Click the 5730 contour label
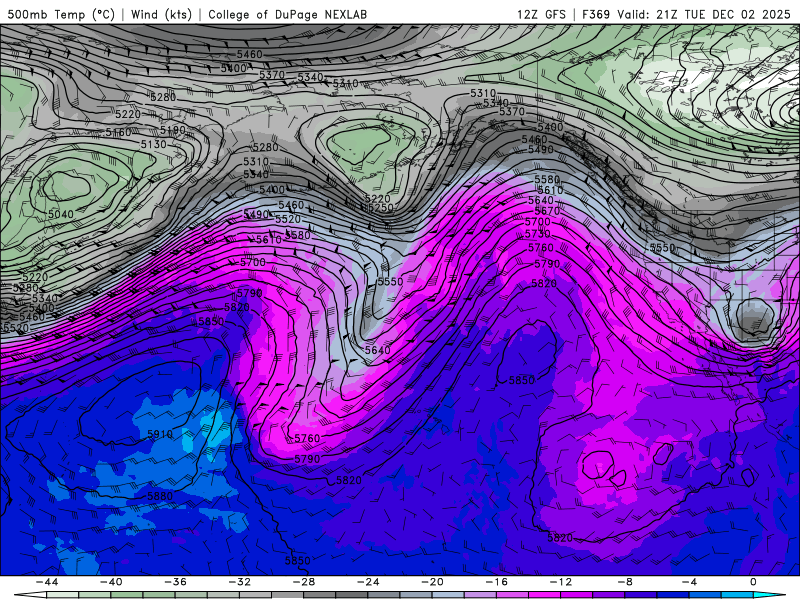This screenshot has height=600, width=800. [x=538, y=234]
